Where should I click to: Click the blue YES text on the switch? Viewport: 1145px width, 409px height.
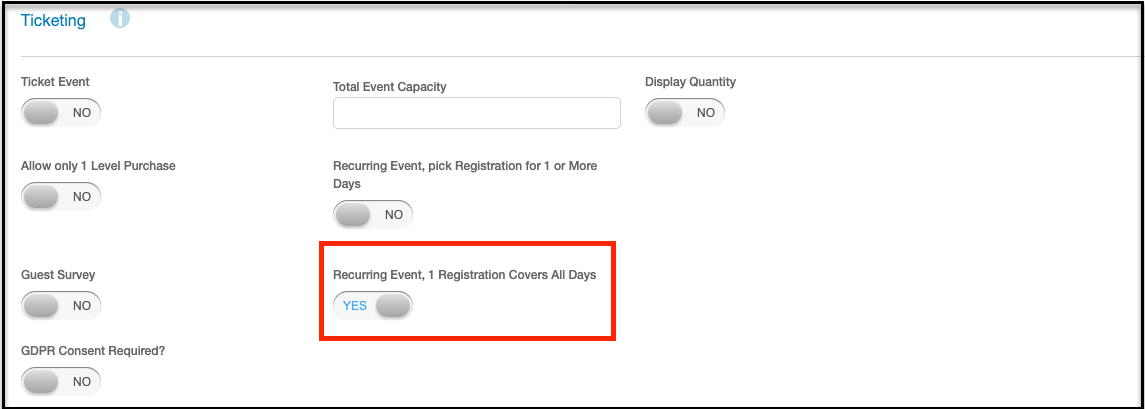355,305
